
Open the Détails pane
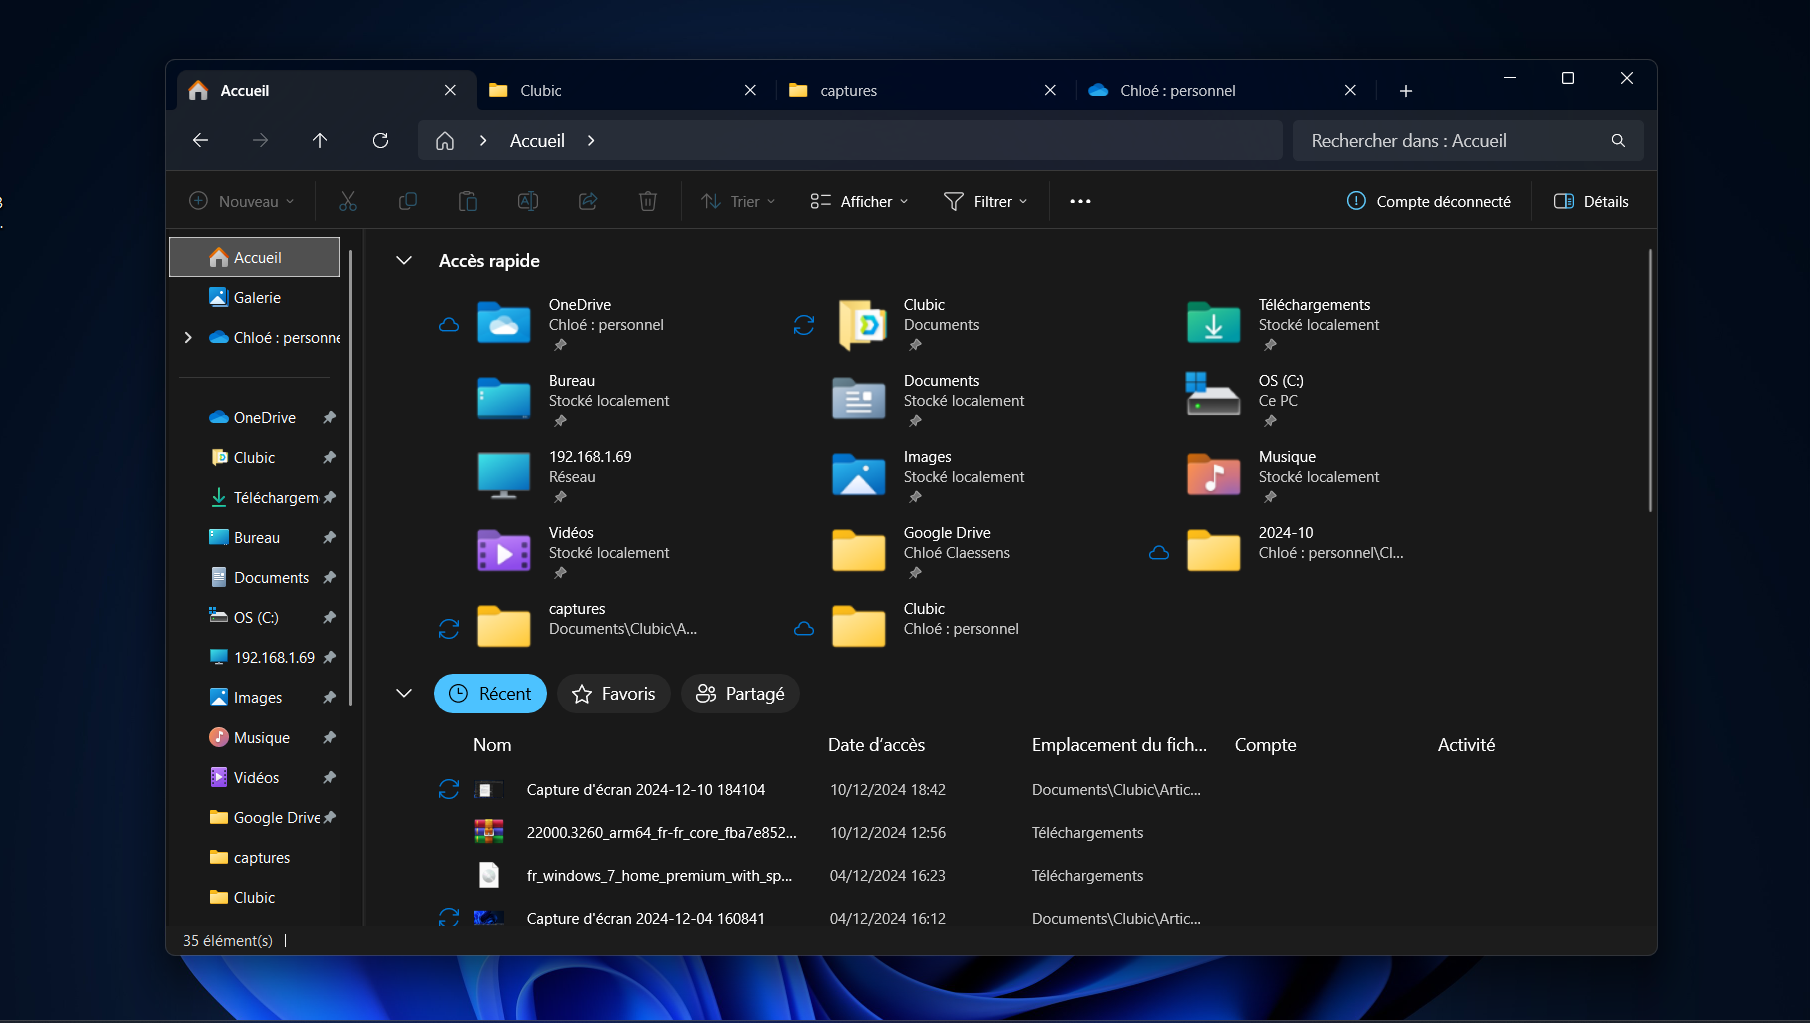click(x=1592, y=201)
